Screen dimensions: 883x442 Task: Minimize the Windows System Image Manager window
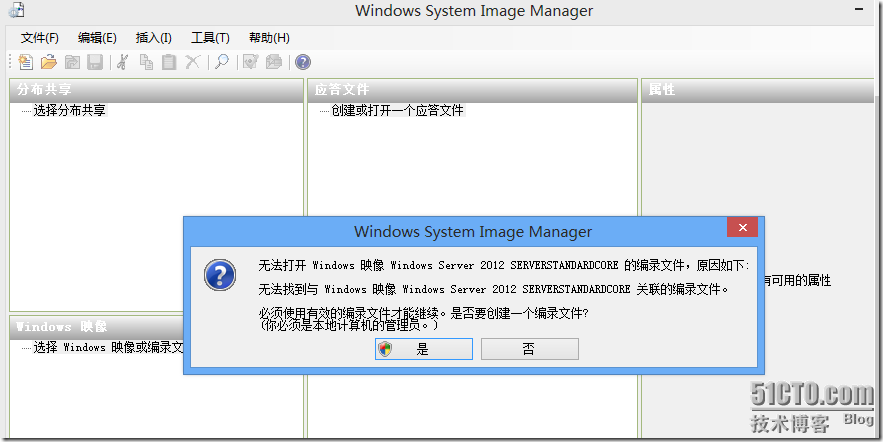coord(859,10)
